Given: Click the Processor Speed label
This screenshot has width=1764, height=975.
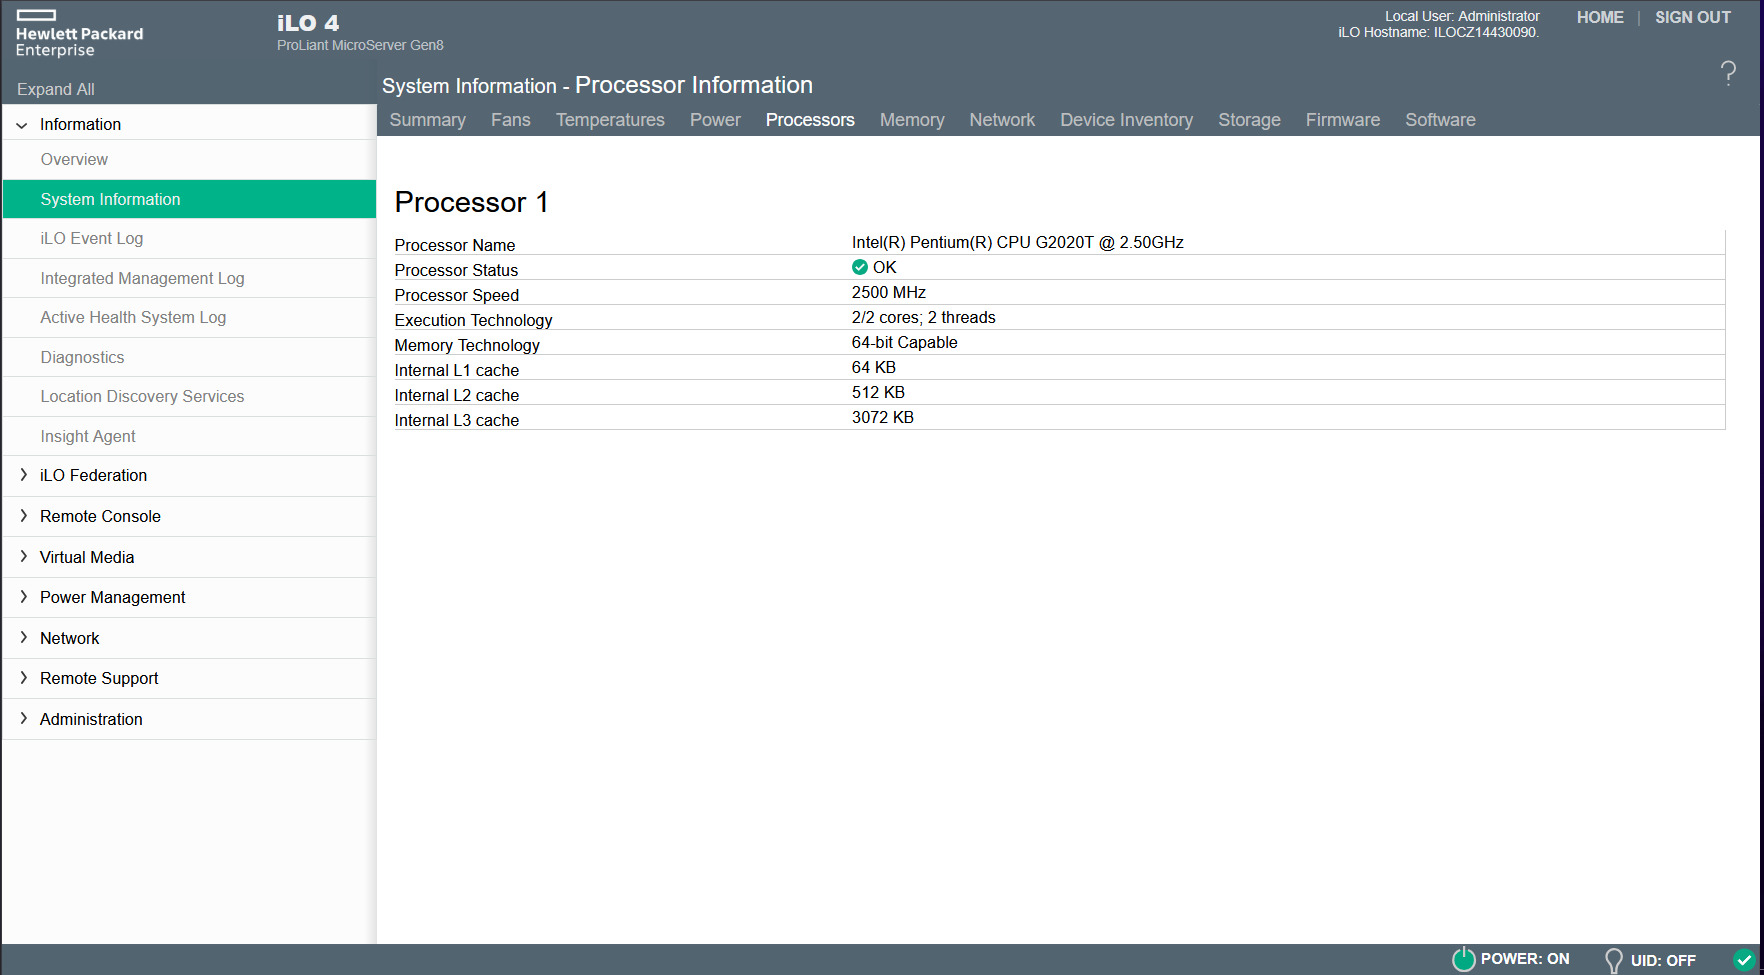Looking at the screenshot, I should [x=457, y=295].
